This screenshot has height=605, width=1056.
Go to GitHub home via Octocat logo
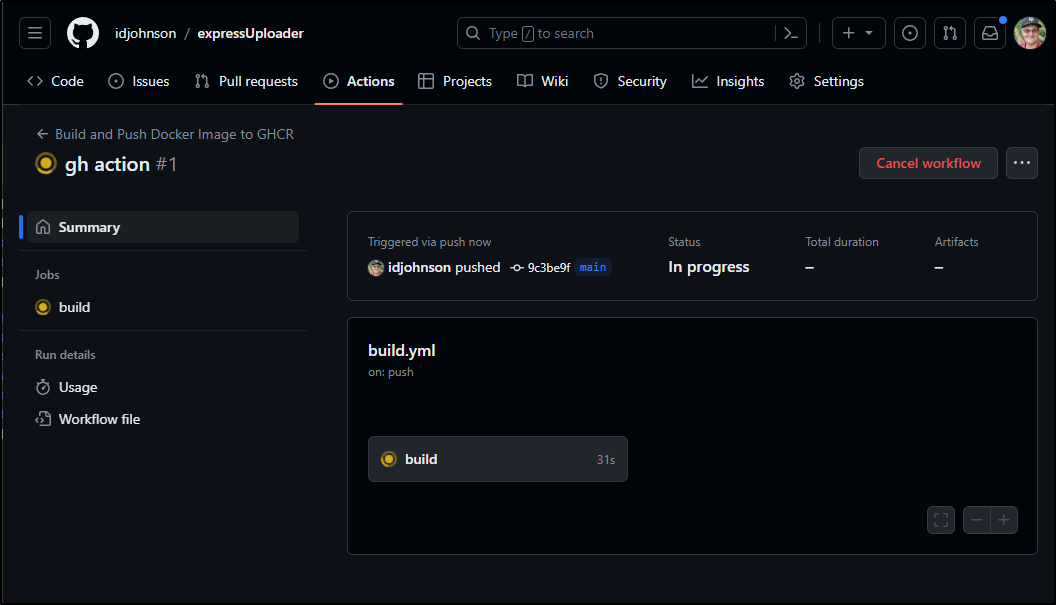tap(83, 33)
